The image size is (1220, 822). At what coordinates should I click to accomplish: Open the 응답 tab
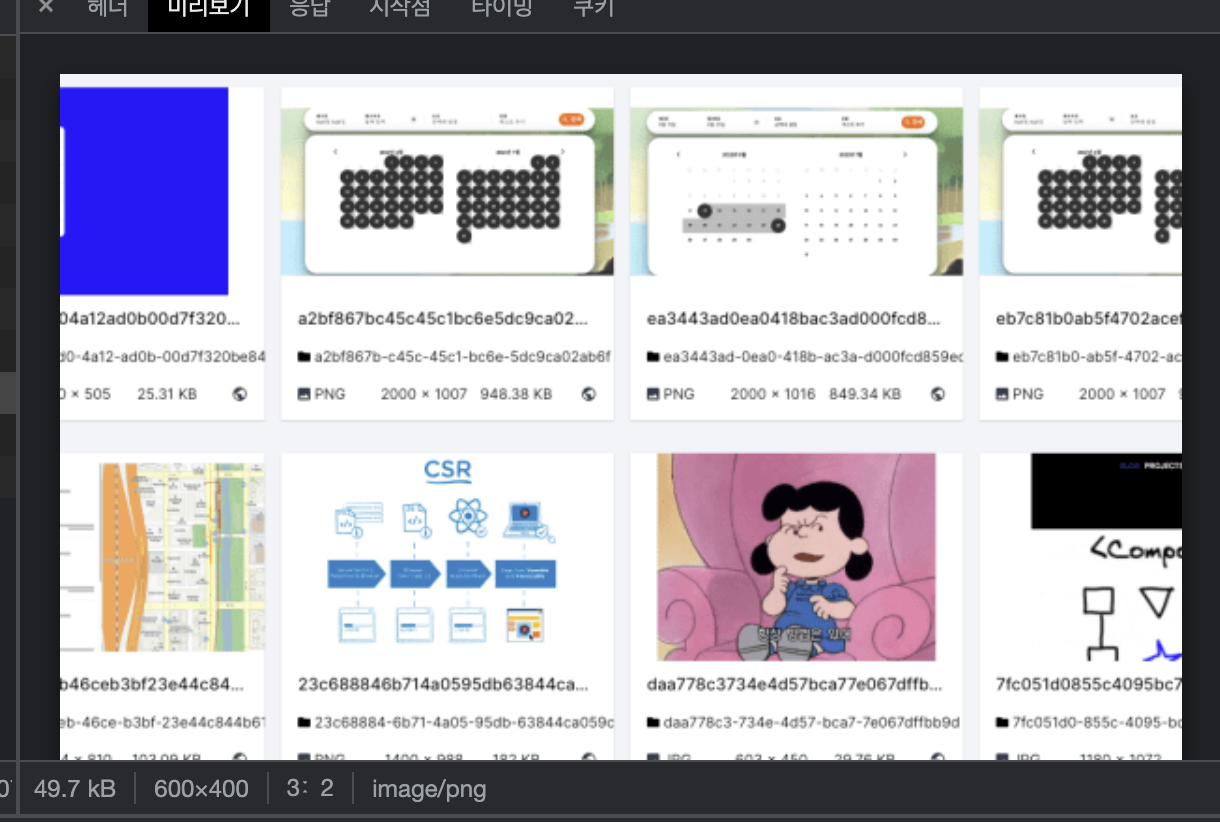(x=309, y=8)
